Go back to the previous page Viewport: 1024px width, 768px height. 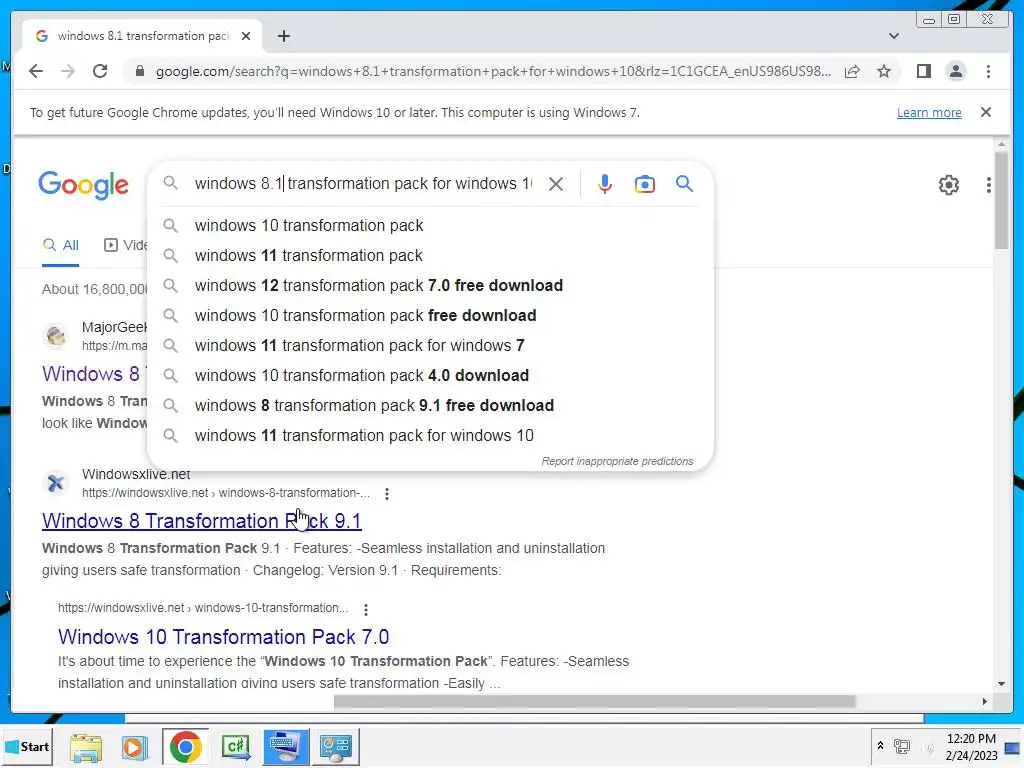point(36,71)
